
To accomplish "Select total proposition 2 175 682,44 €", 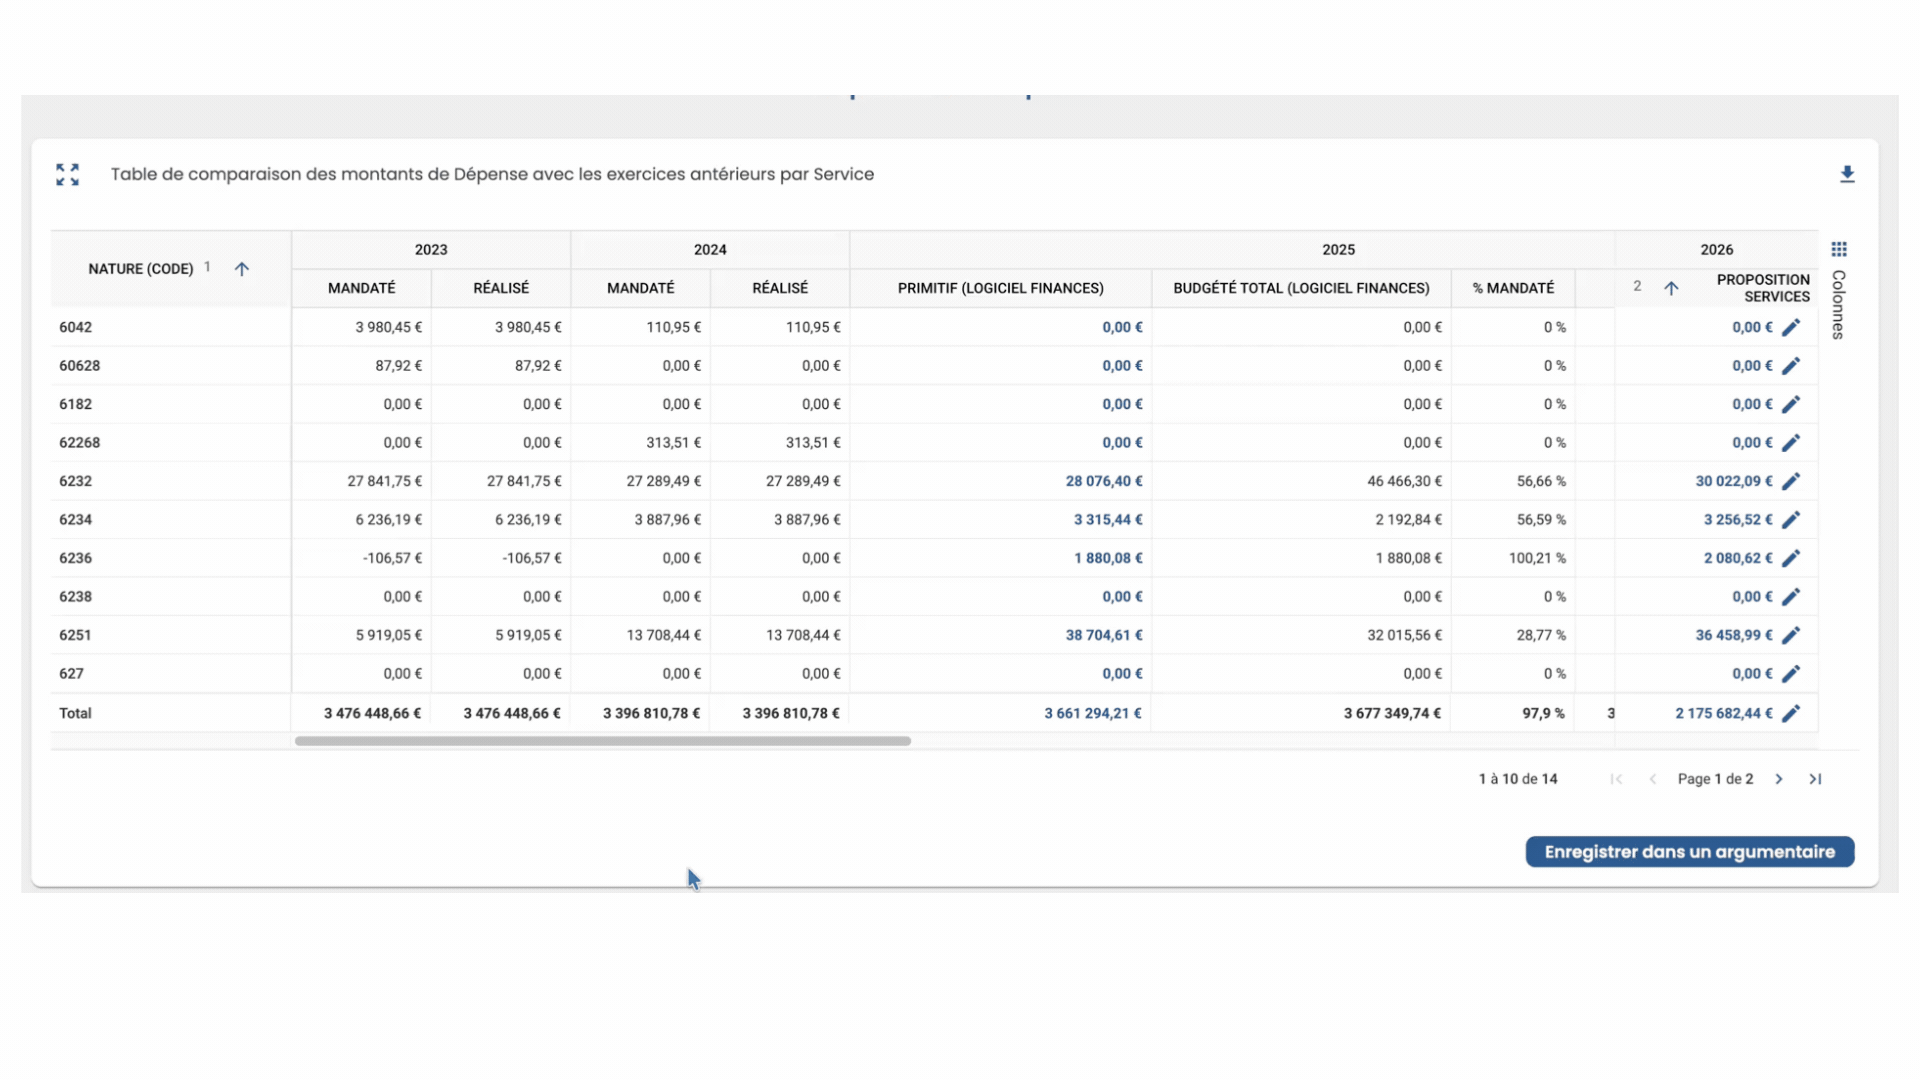I will (1723, 713).
